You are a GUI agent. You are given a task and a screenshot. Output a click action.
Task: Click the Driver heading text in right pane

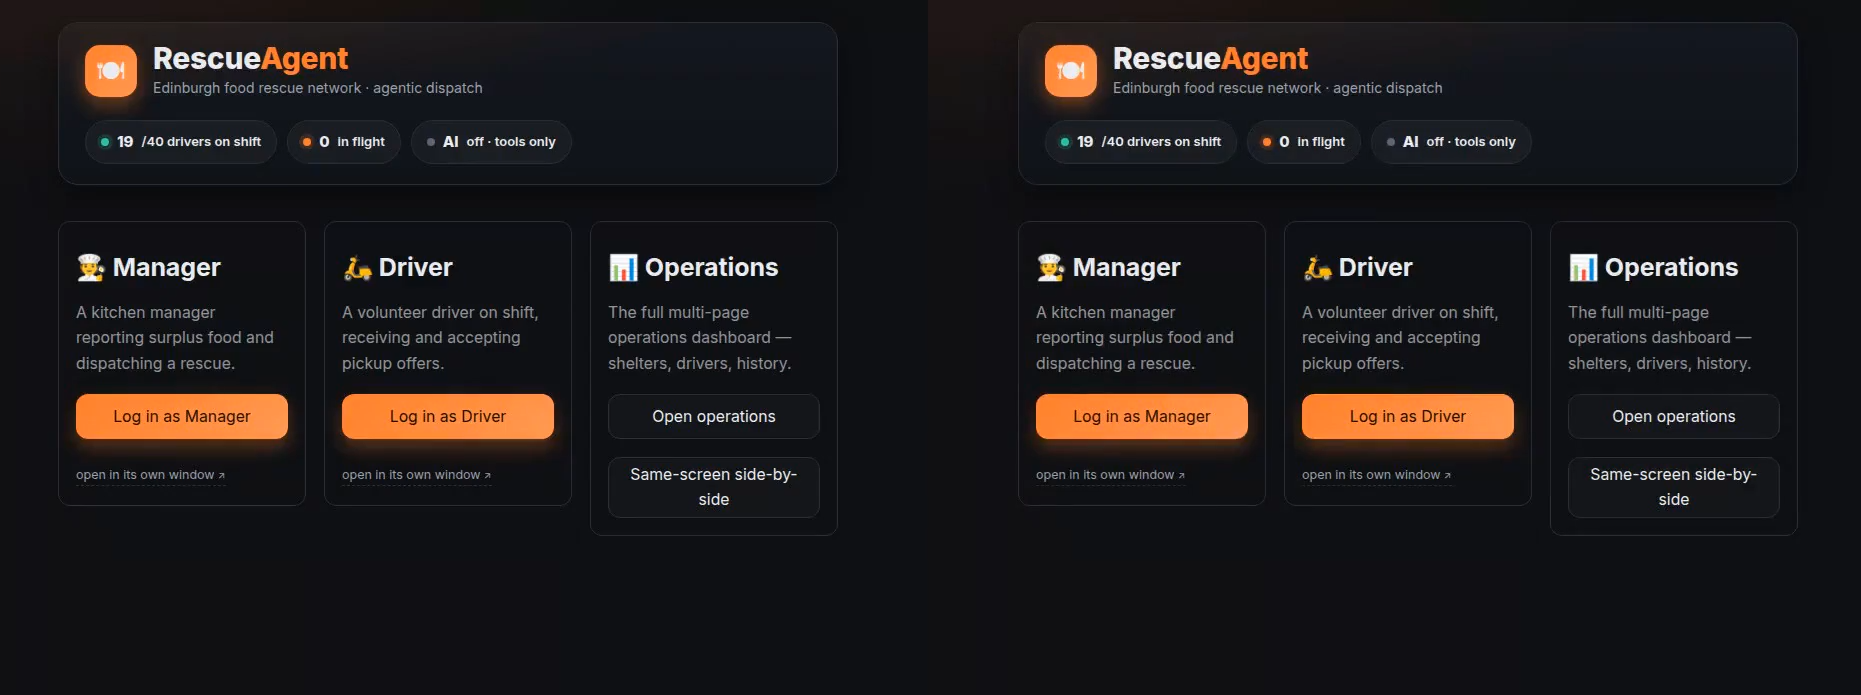pos(1376,267)
